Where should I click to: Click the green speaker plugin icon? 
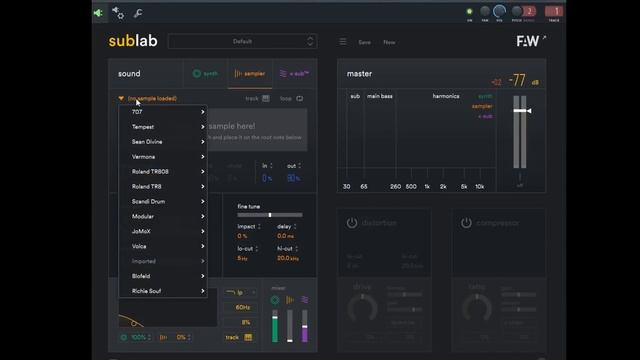[98, 13]
